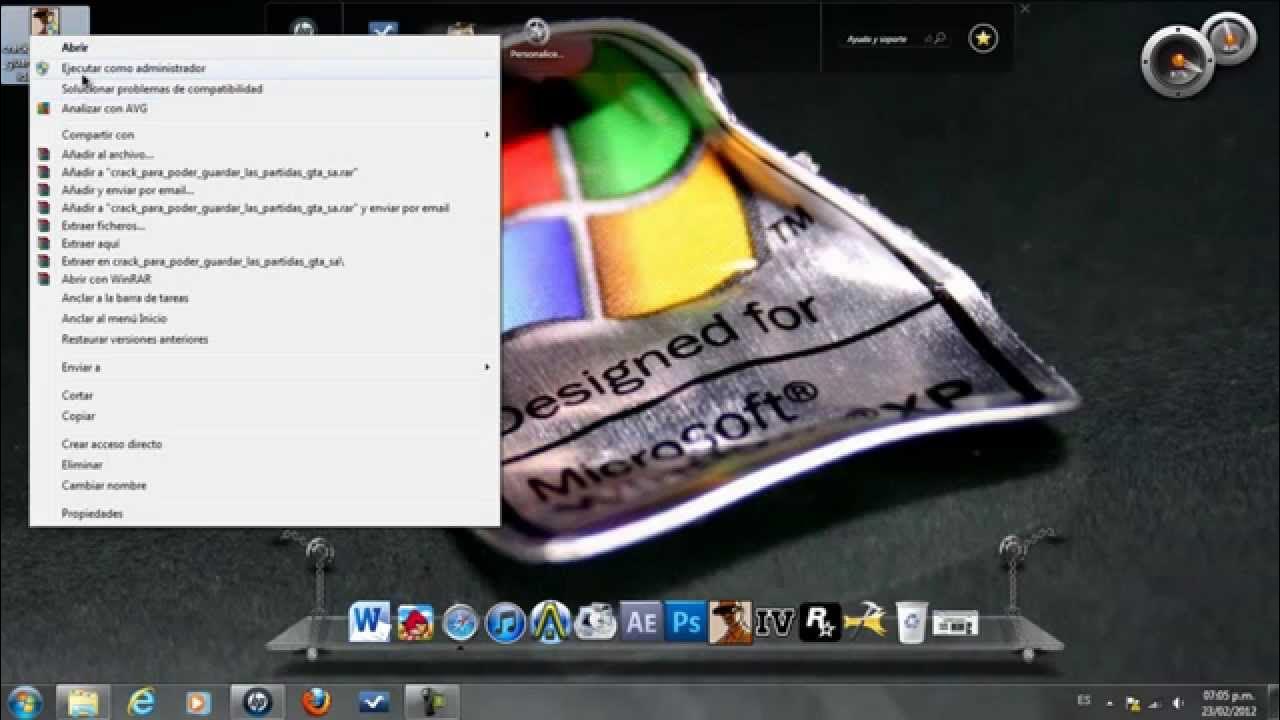Launch iTunes from the dock

pos(505,623)
